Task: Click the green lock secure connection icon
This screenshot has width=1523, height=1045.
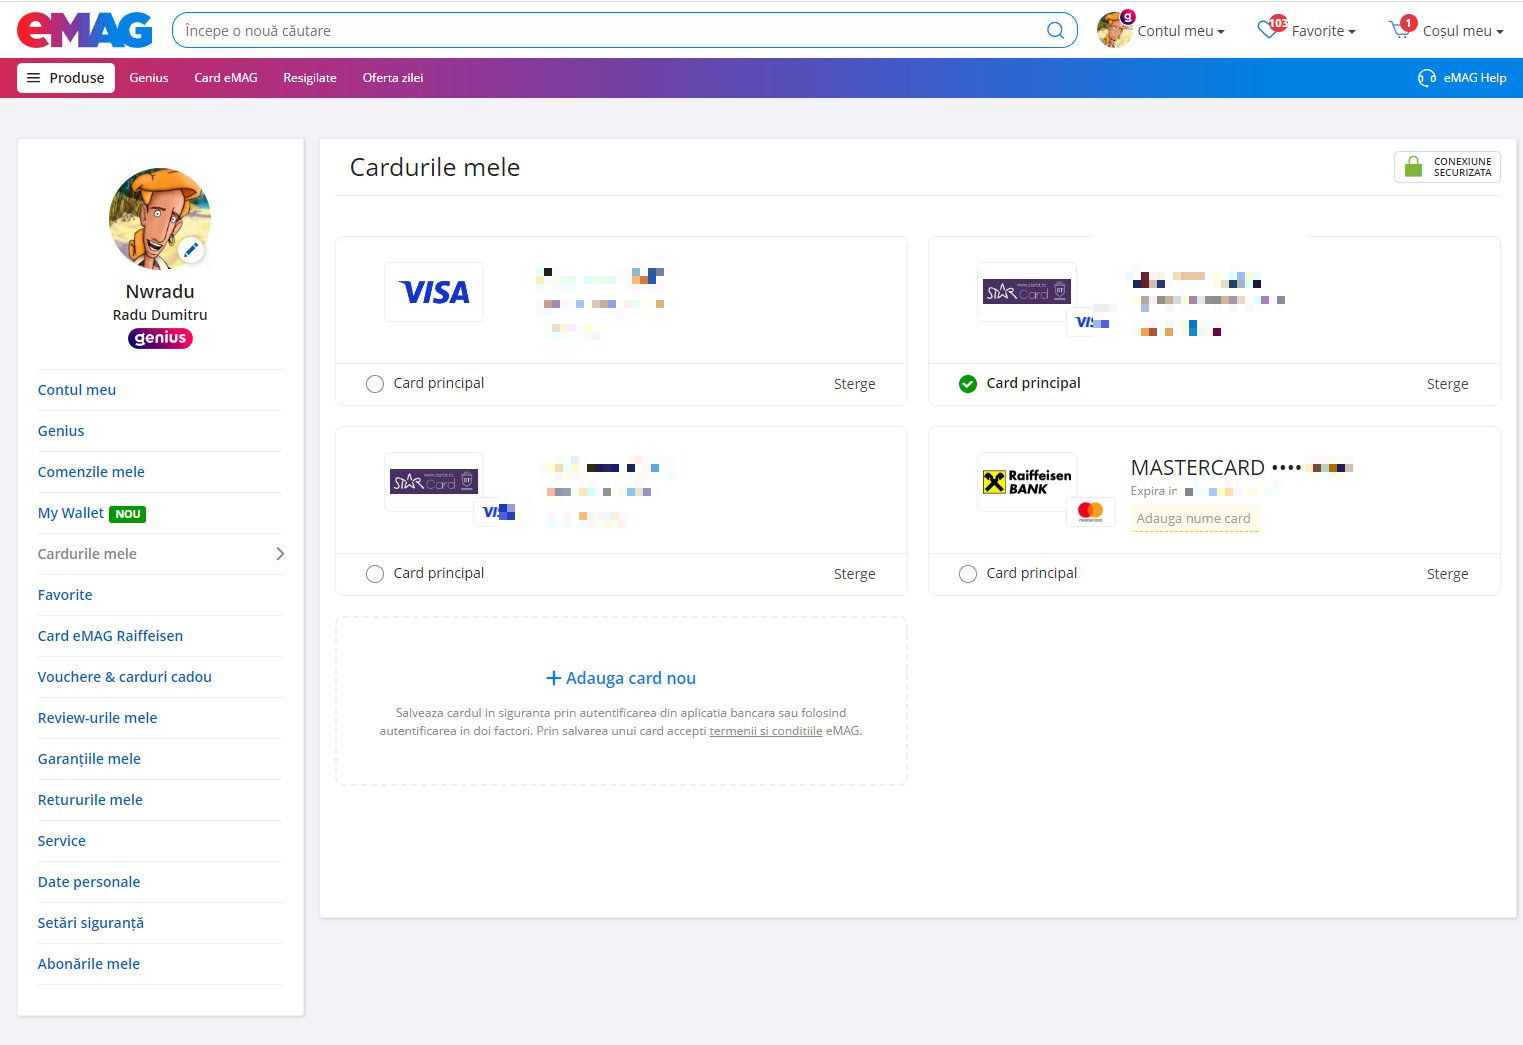Action: [x=1413, y=167]
